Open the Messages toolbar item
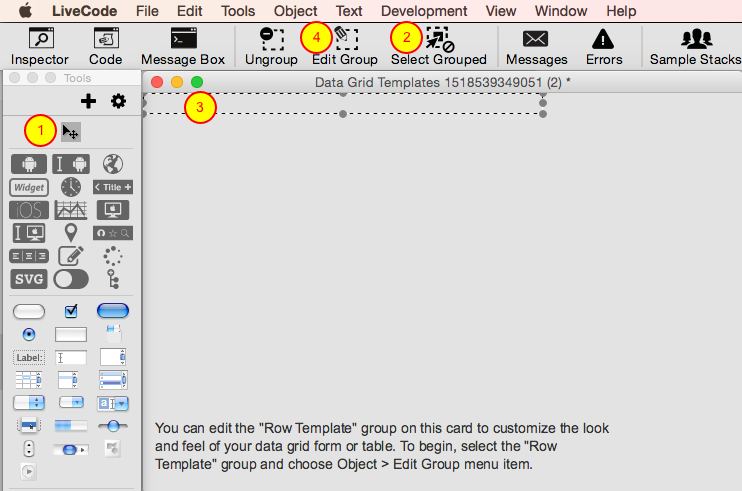 tap(537, 46)
